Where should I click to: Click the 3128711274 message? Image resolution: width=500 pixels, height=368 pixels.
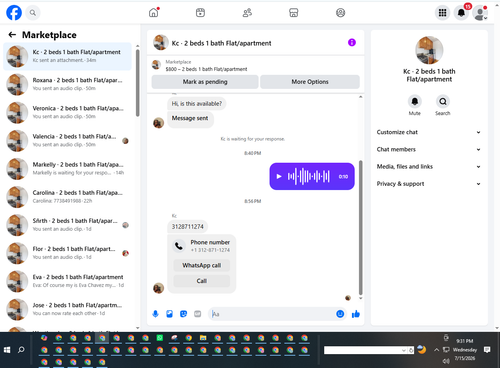tap(187, 227)
